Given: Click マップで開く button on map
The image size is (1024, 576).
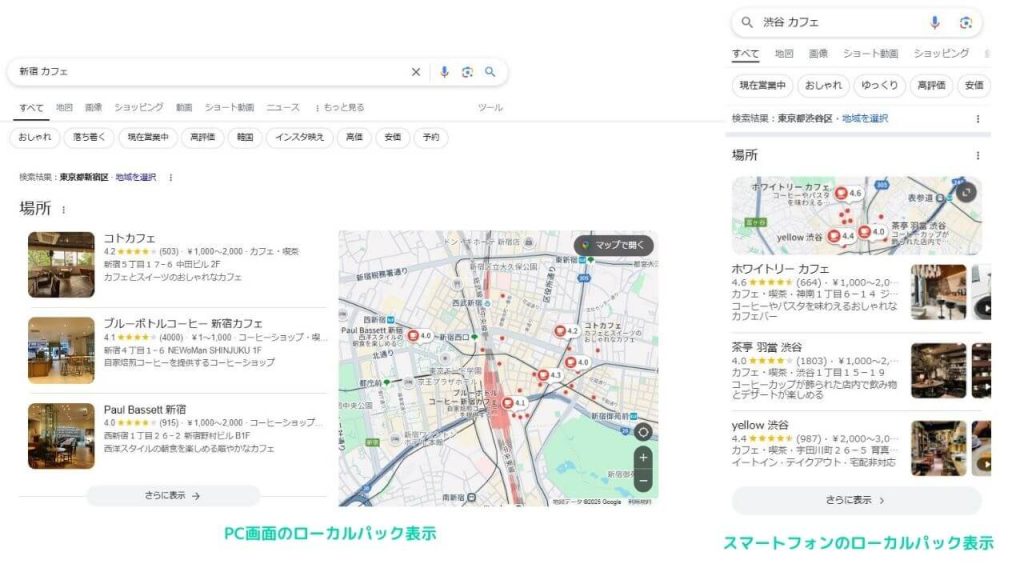Looking at the screenshot, I should (x=613, y=246).
